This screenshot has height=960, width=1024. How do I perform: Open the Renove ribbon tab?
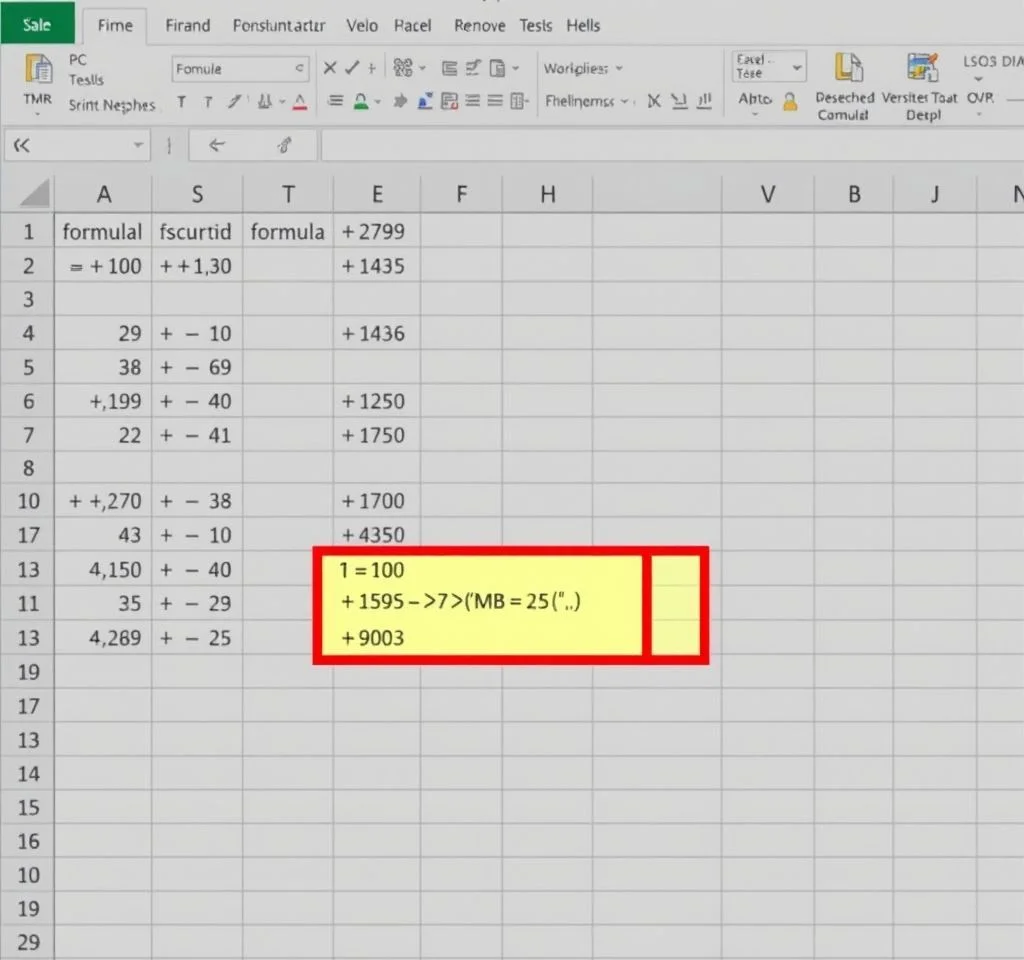(479, 25)
